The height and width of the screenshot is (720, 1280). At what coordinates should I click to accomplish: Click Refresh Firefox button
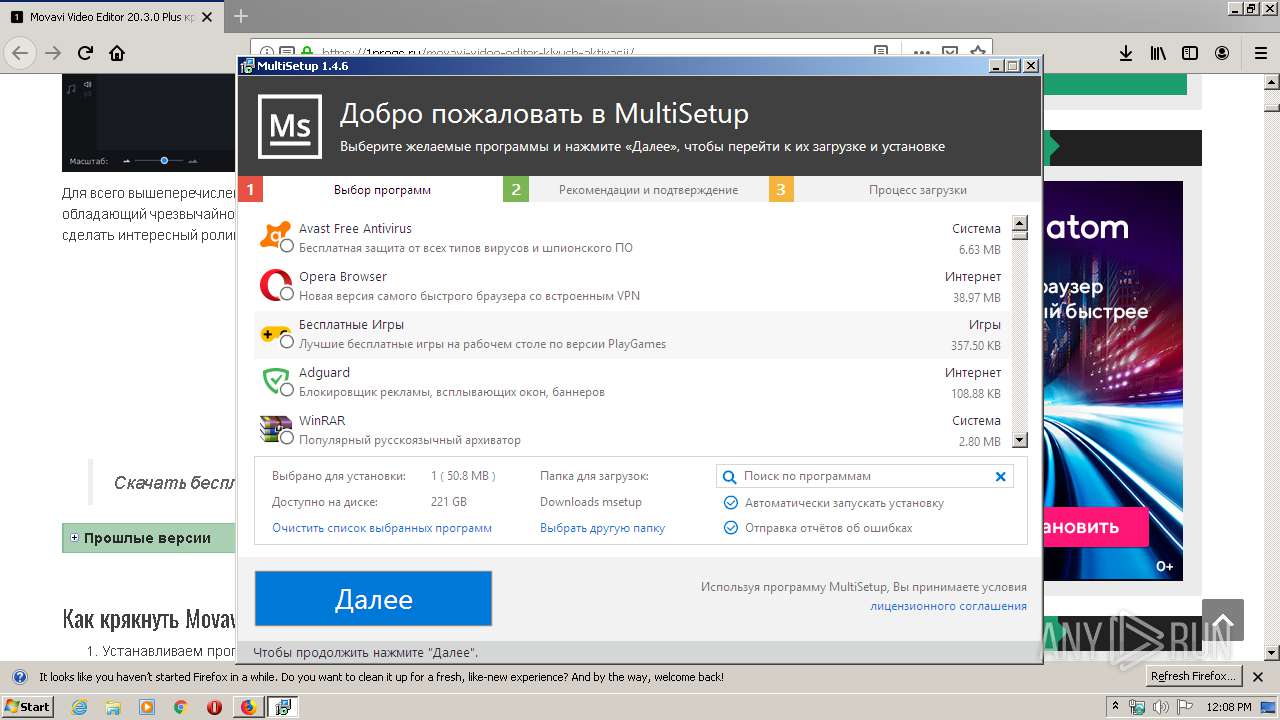tap(1194, 676)
